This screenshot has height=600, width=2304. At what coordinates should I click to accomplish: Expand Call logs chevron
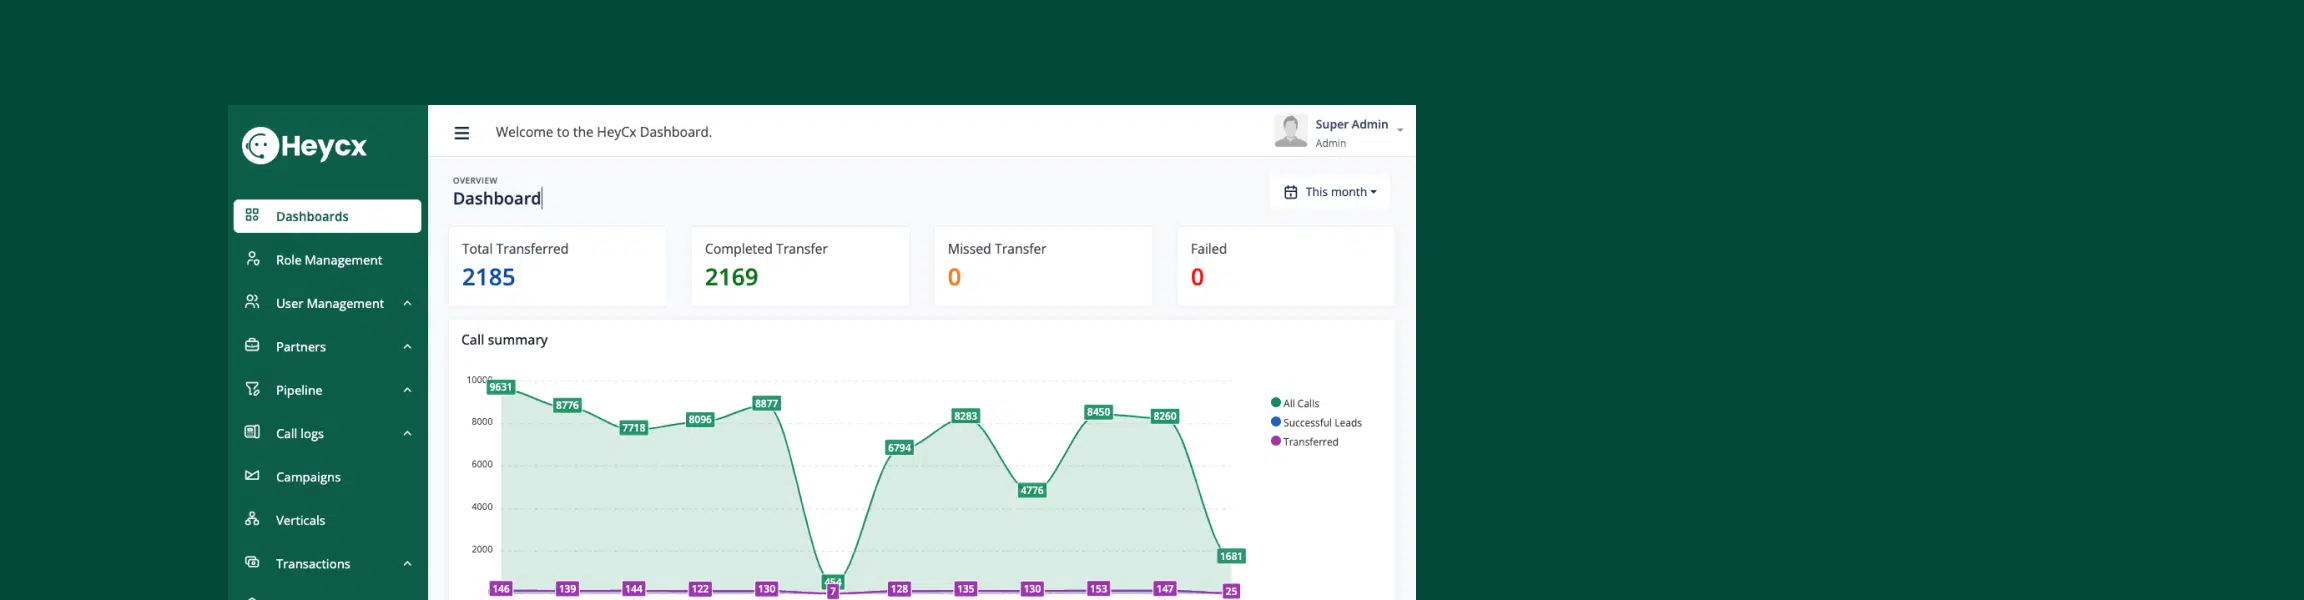pos(407,434)
